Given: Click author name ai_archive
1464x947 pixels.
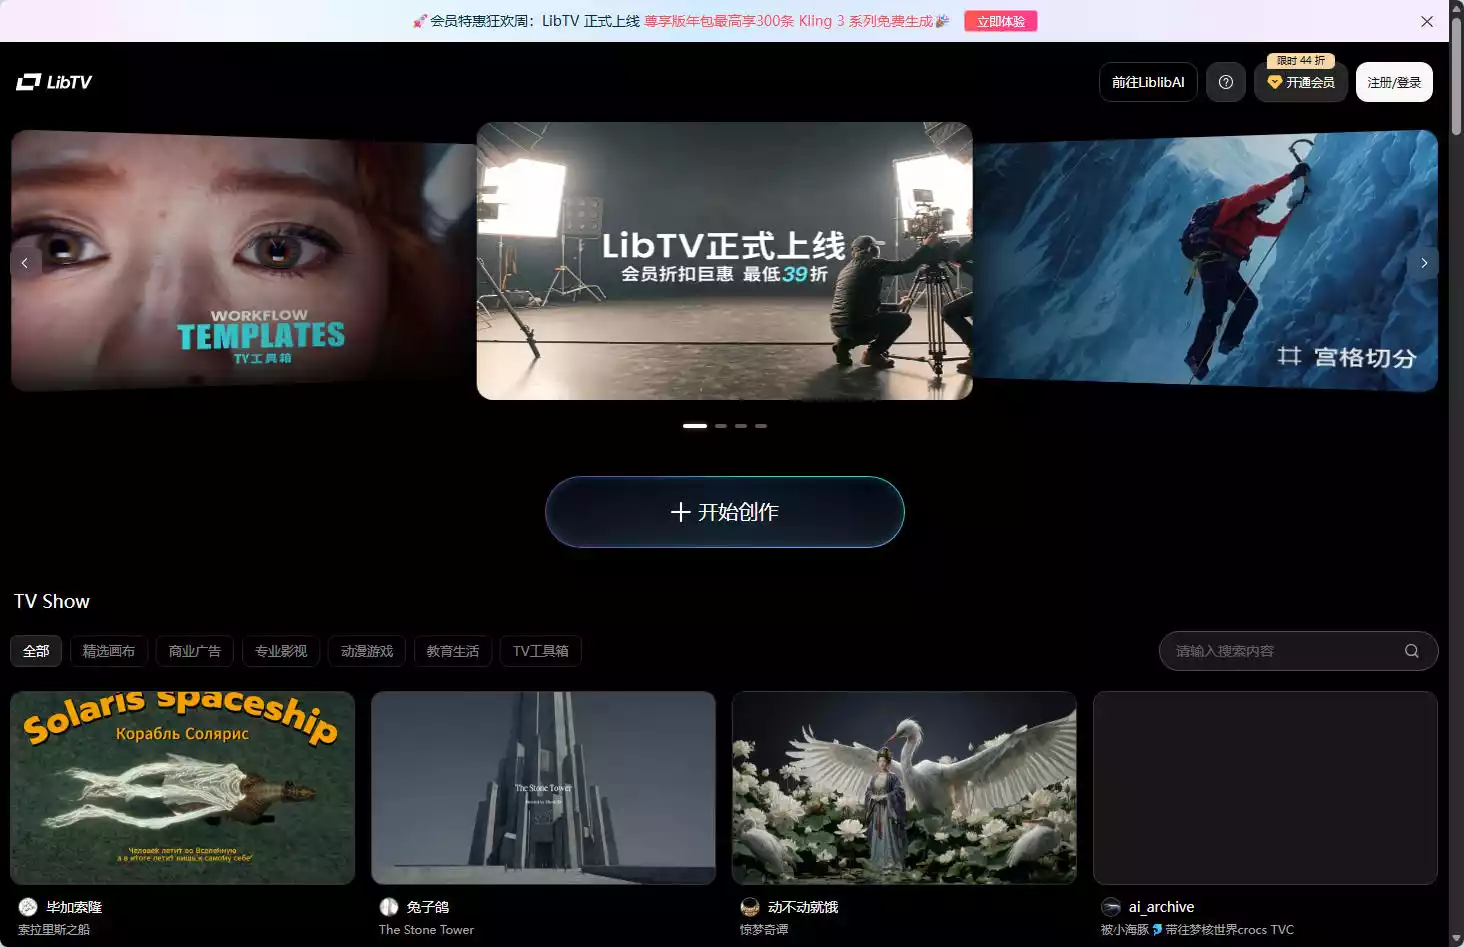Looking at the screenshot, I should (1161, 907).
